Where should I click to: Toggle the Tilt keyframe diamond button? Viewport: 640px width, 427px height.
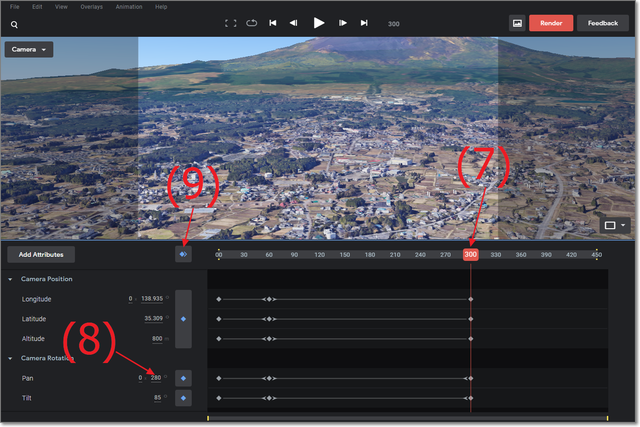[x=183, y=398]
